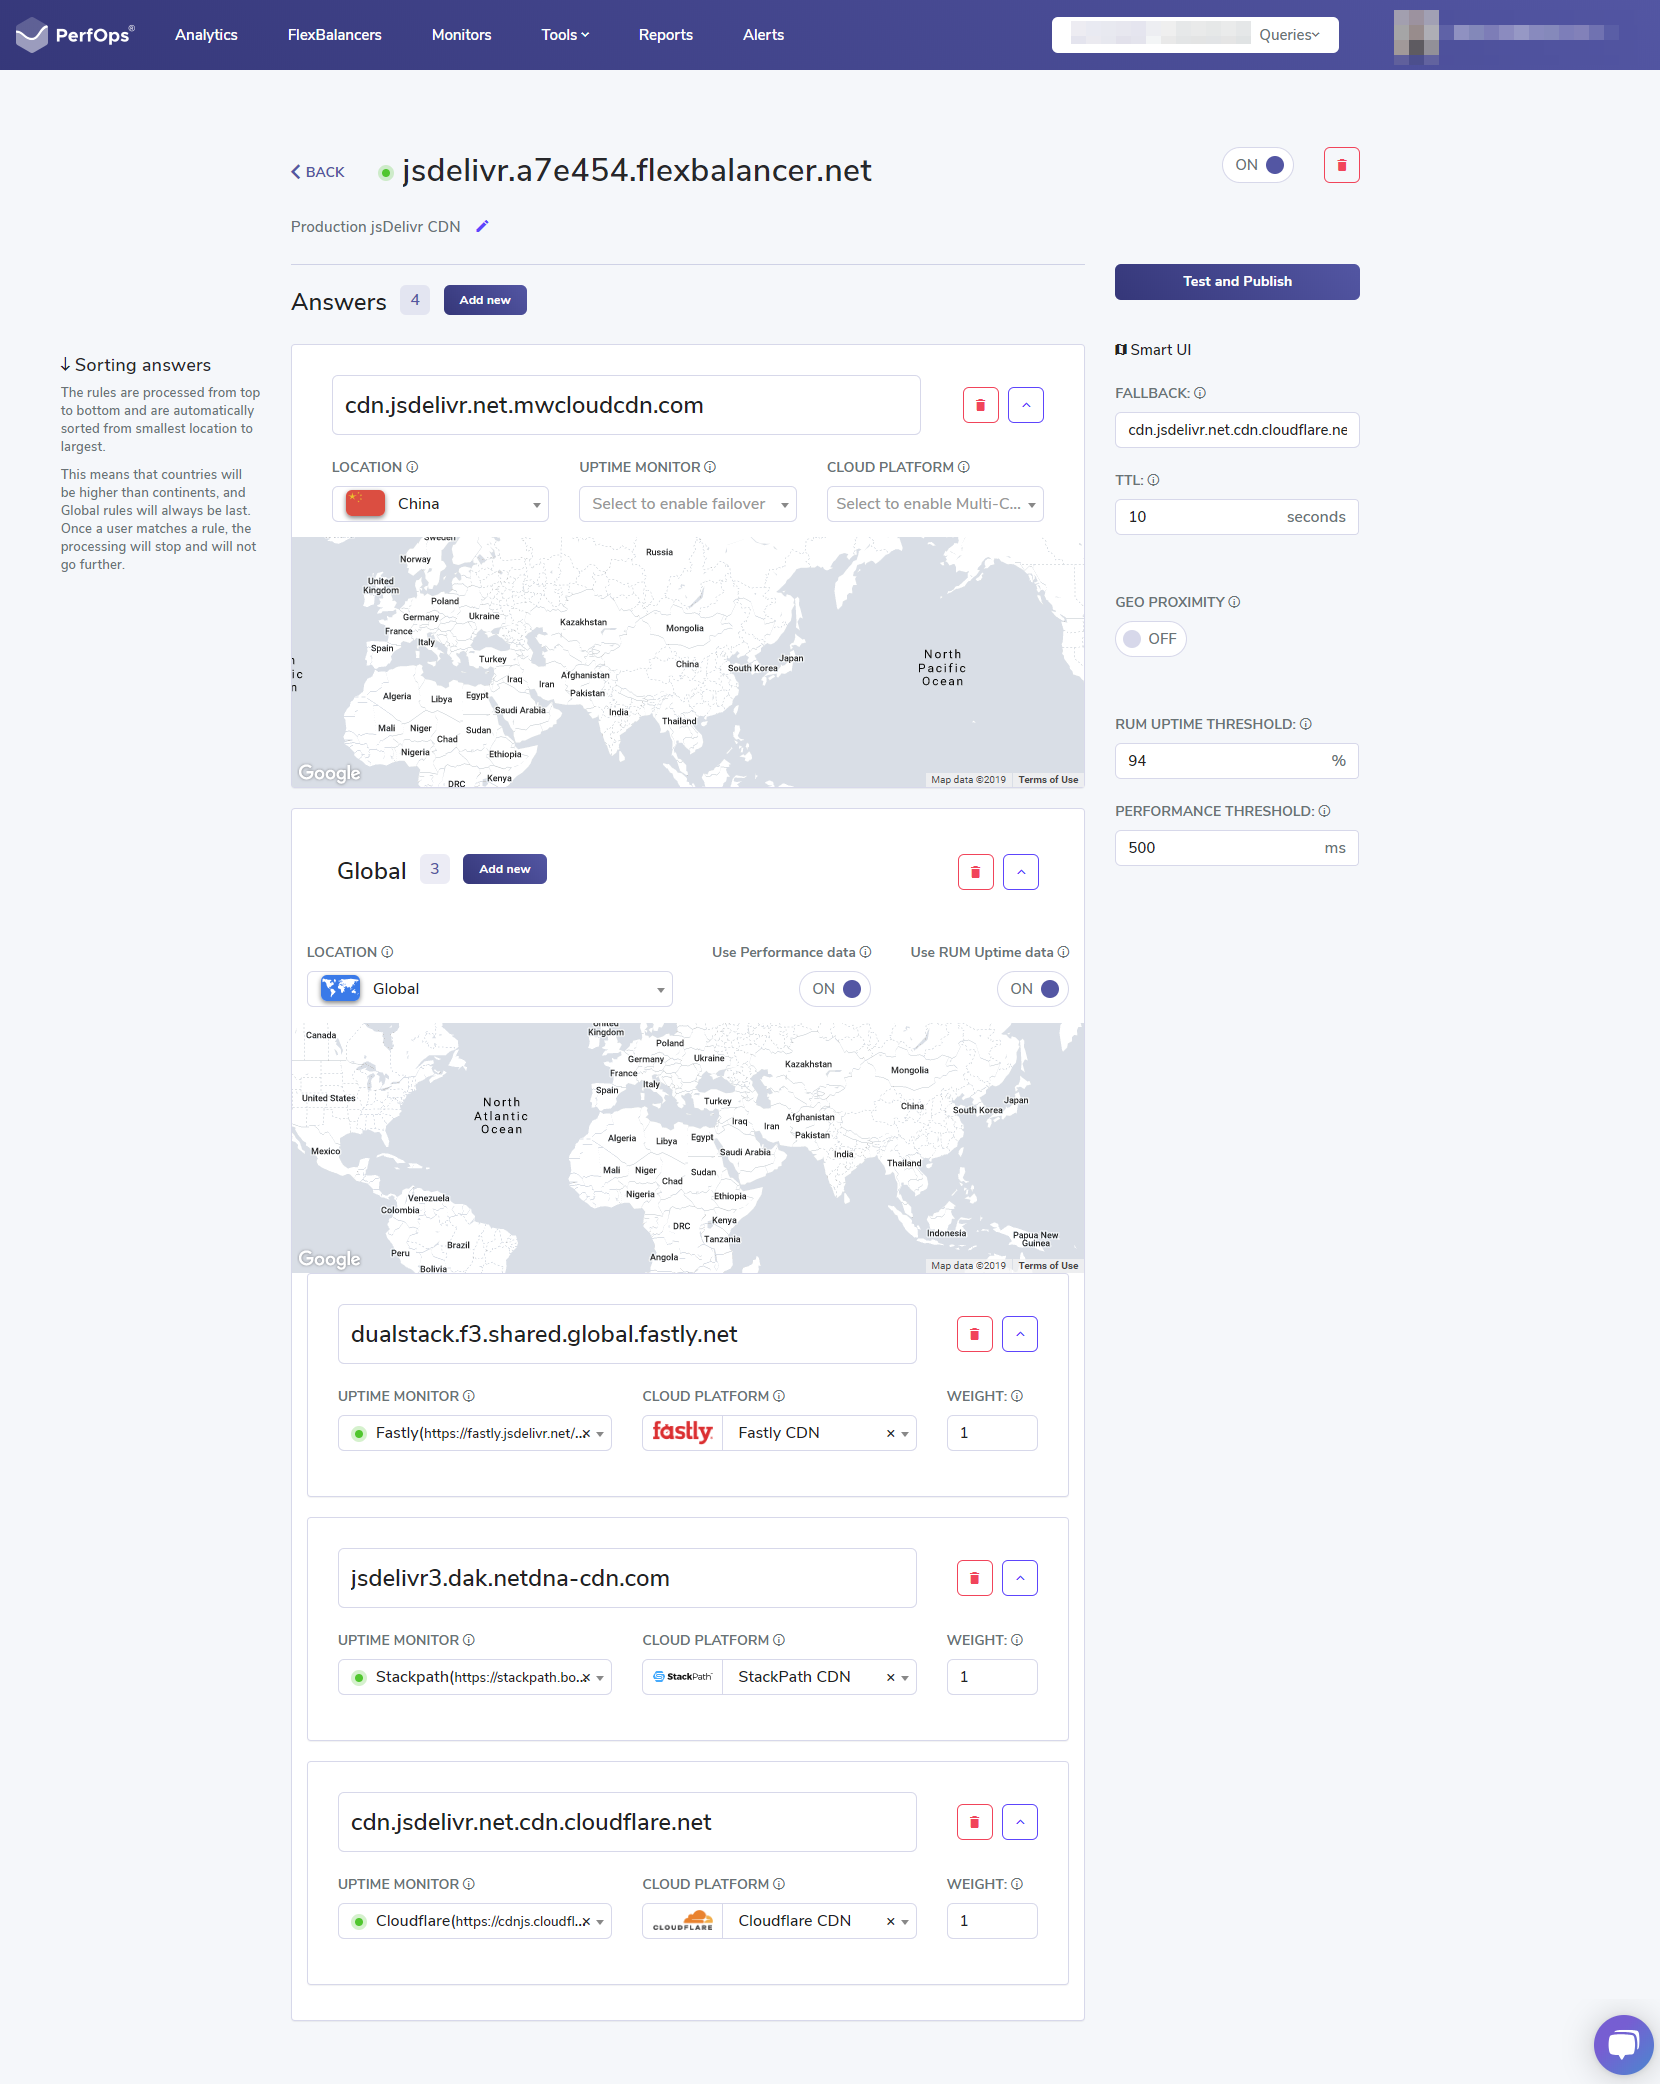1660x2084 pixels.
Task: Open the Reports page
Action: 666,35
